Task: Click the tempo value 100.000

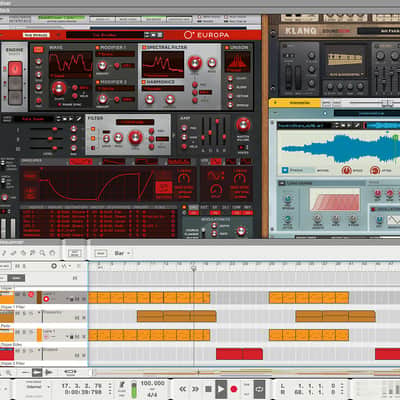Action: [153, 383]
